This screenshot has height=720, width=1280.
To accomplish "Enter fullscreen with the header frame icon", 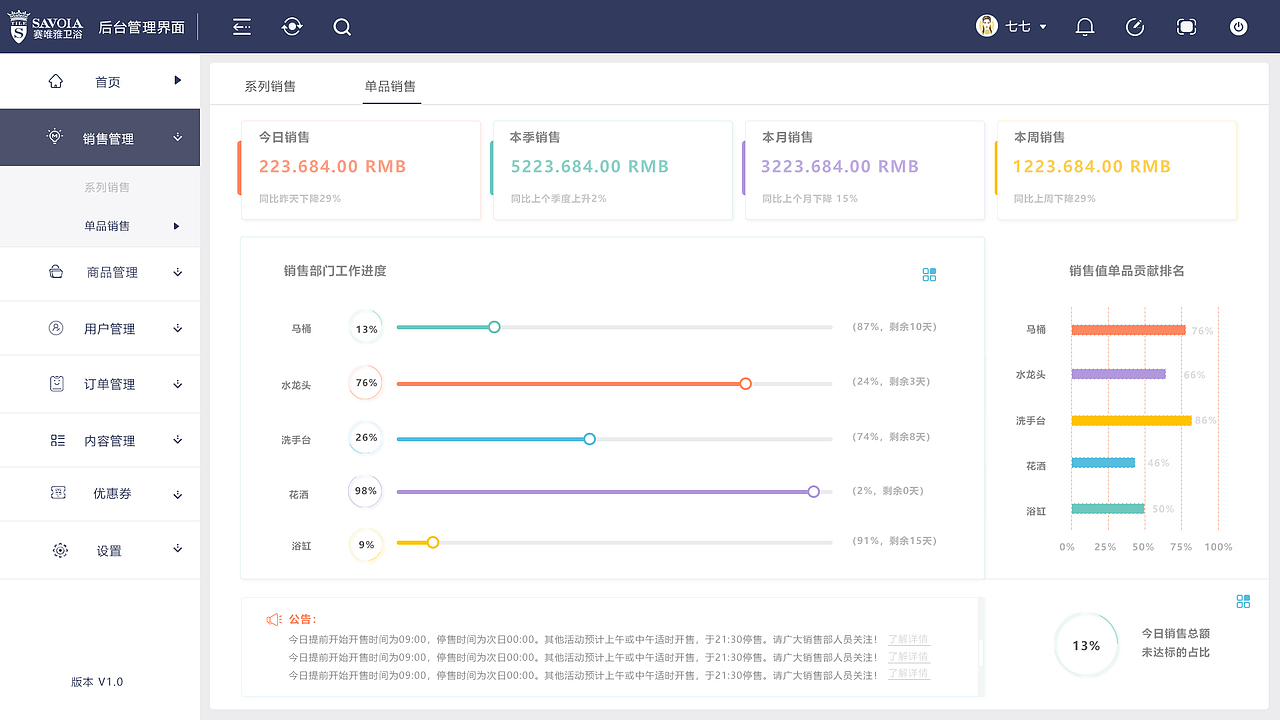I will [1187, 27].
